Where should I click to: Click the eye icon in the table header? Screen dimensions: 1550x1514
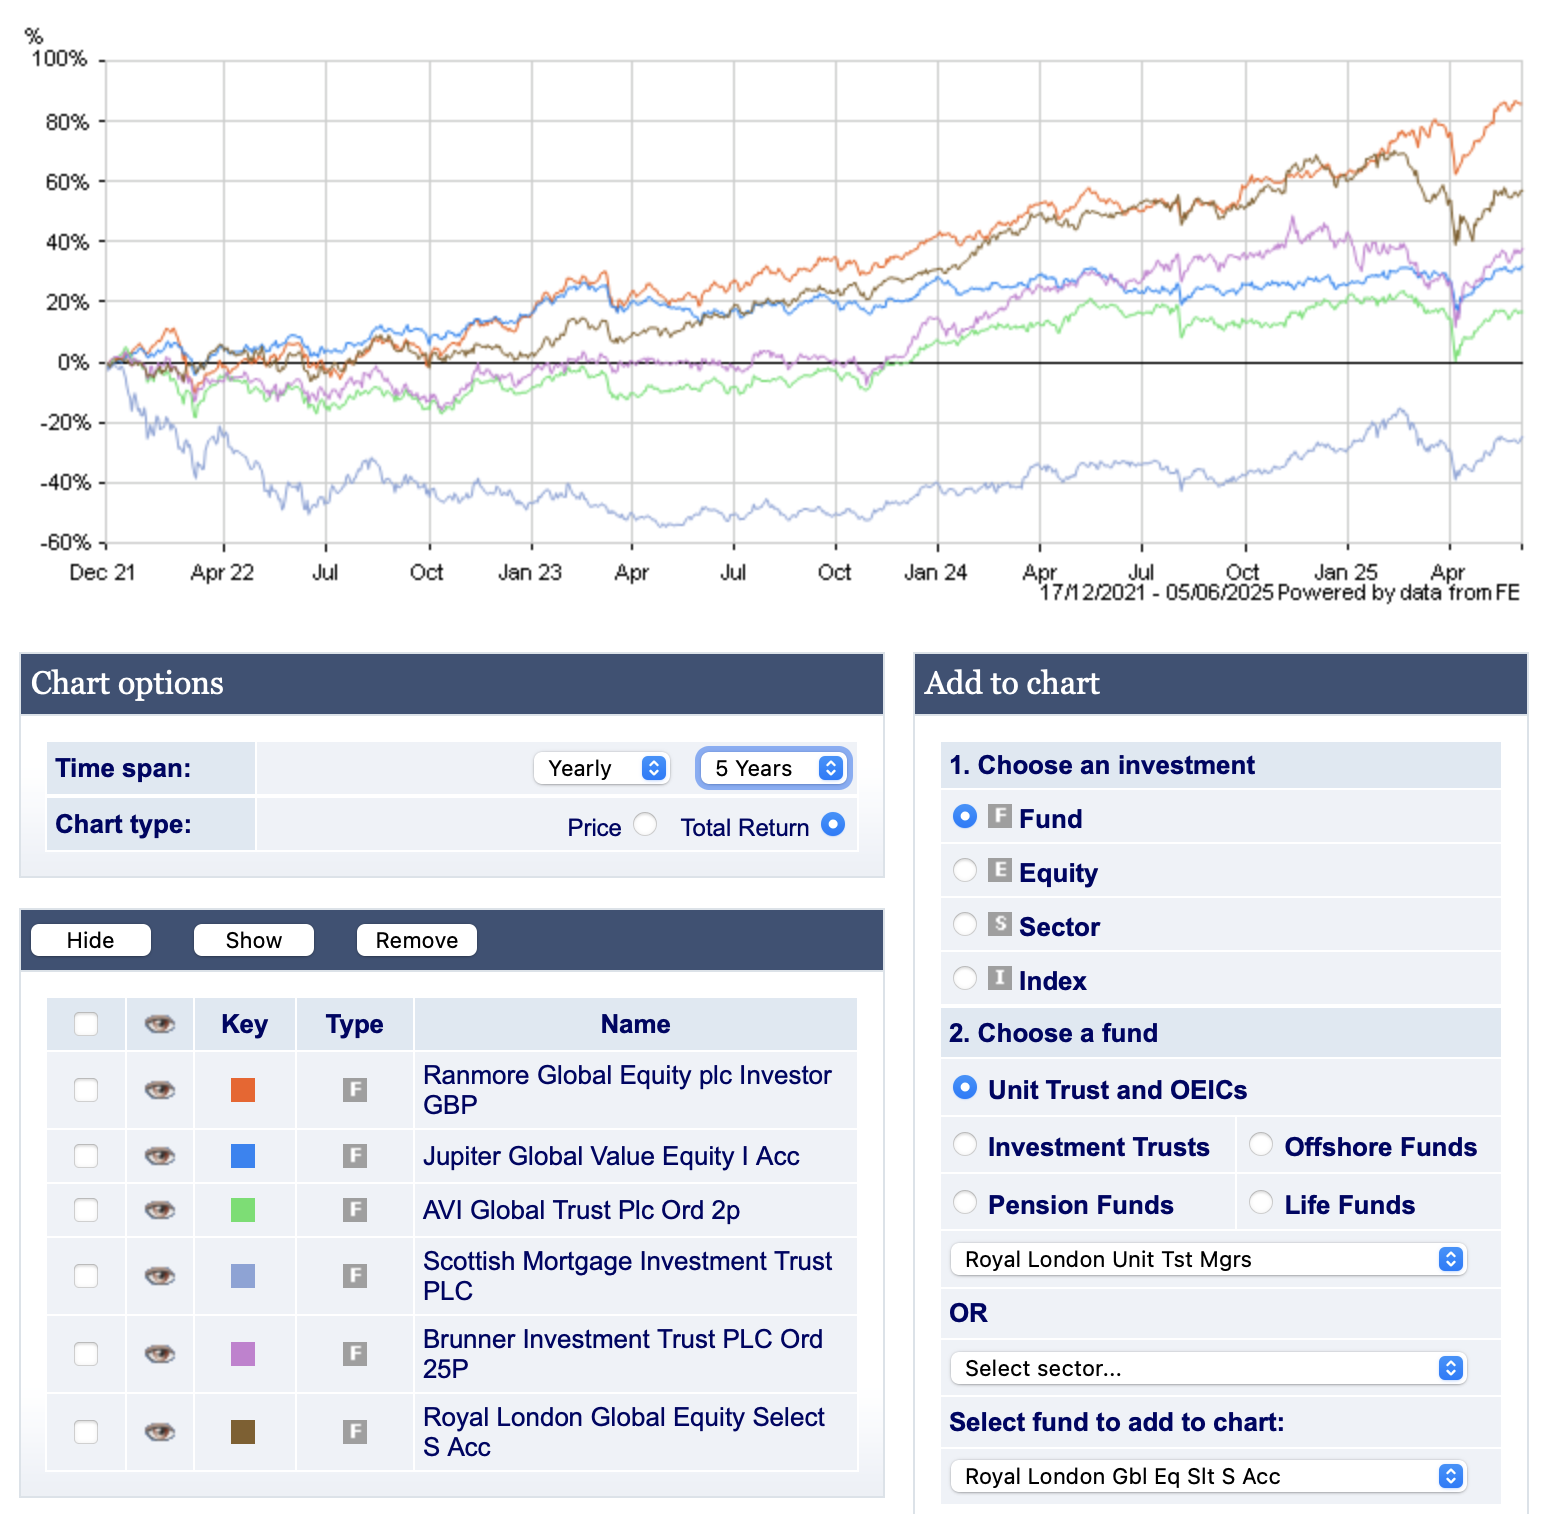coord(160,1024)
